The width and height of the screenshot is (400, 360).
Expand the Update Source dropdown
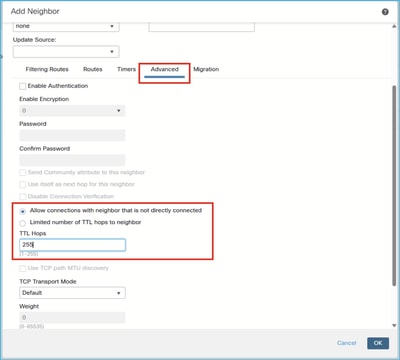pos(66,52)
